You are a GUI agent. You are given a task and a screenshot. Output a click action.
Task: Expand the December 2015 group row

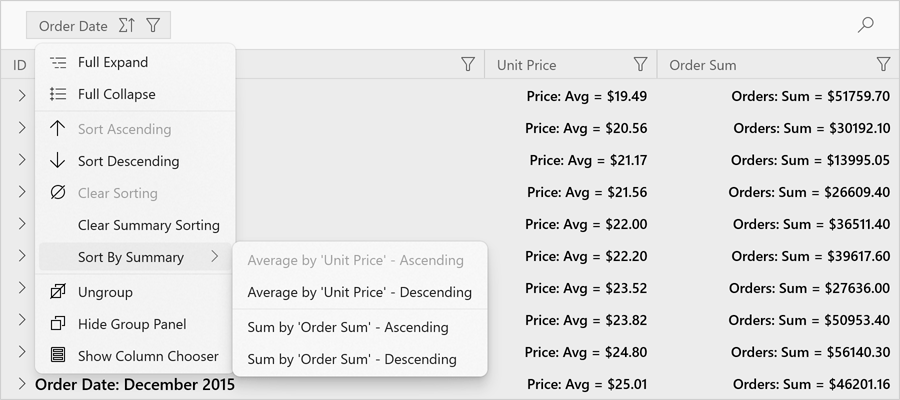(x=22, y=384)
